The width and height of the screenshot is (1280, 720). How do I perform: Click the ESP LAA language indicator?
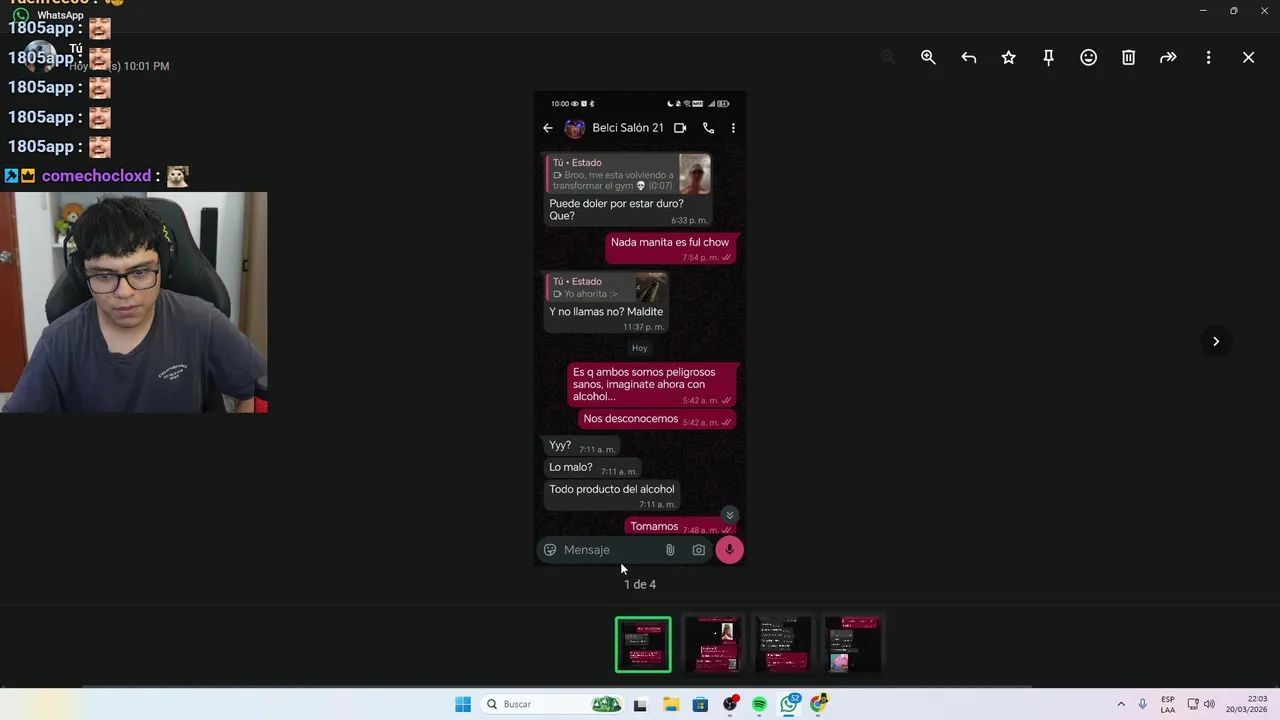pos(1168,704)
